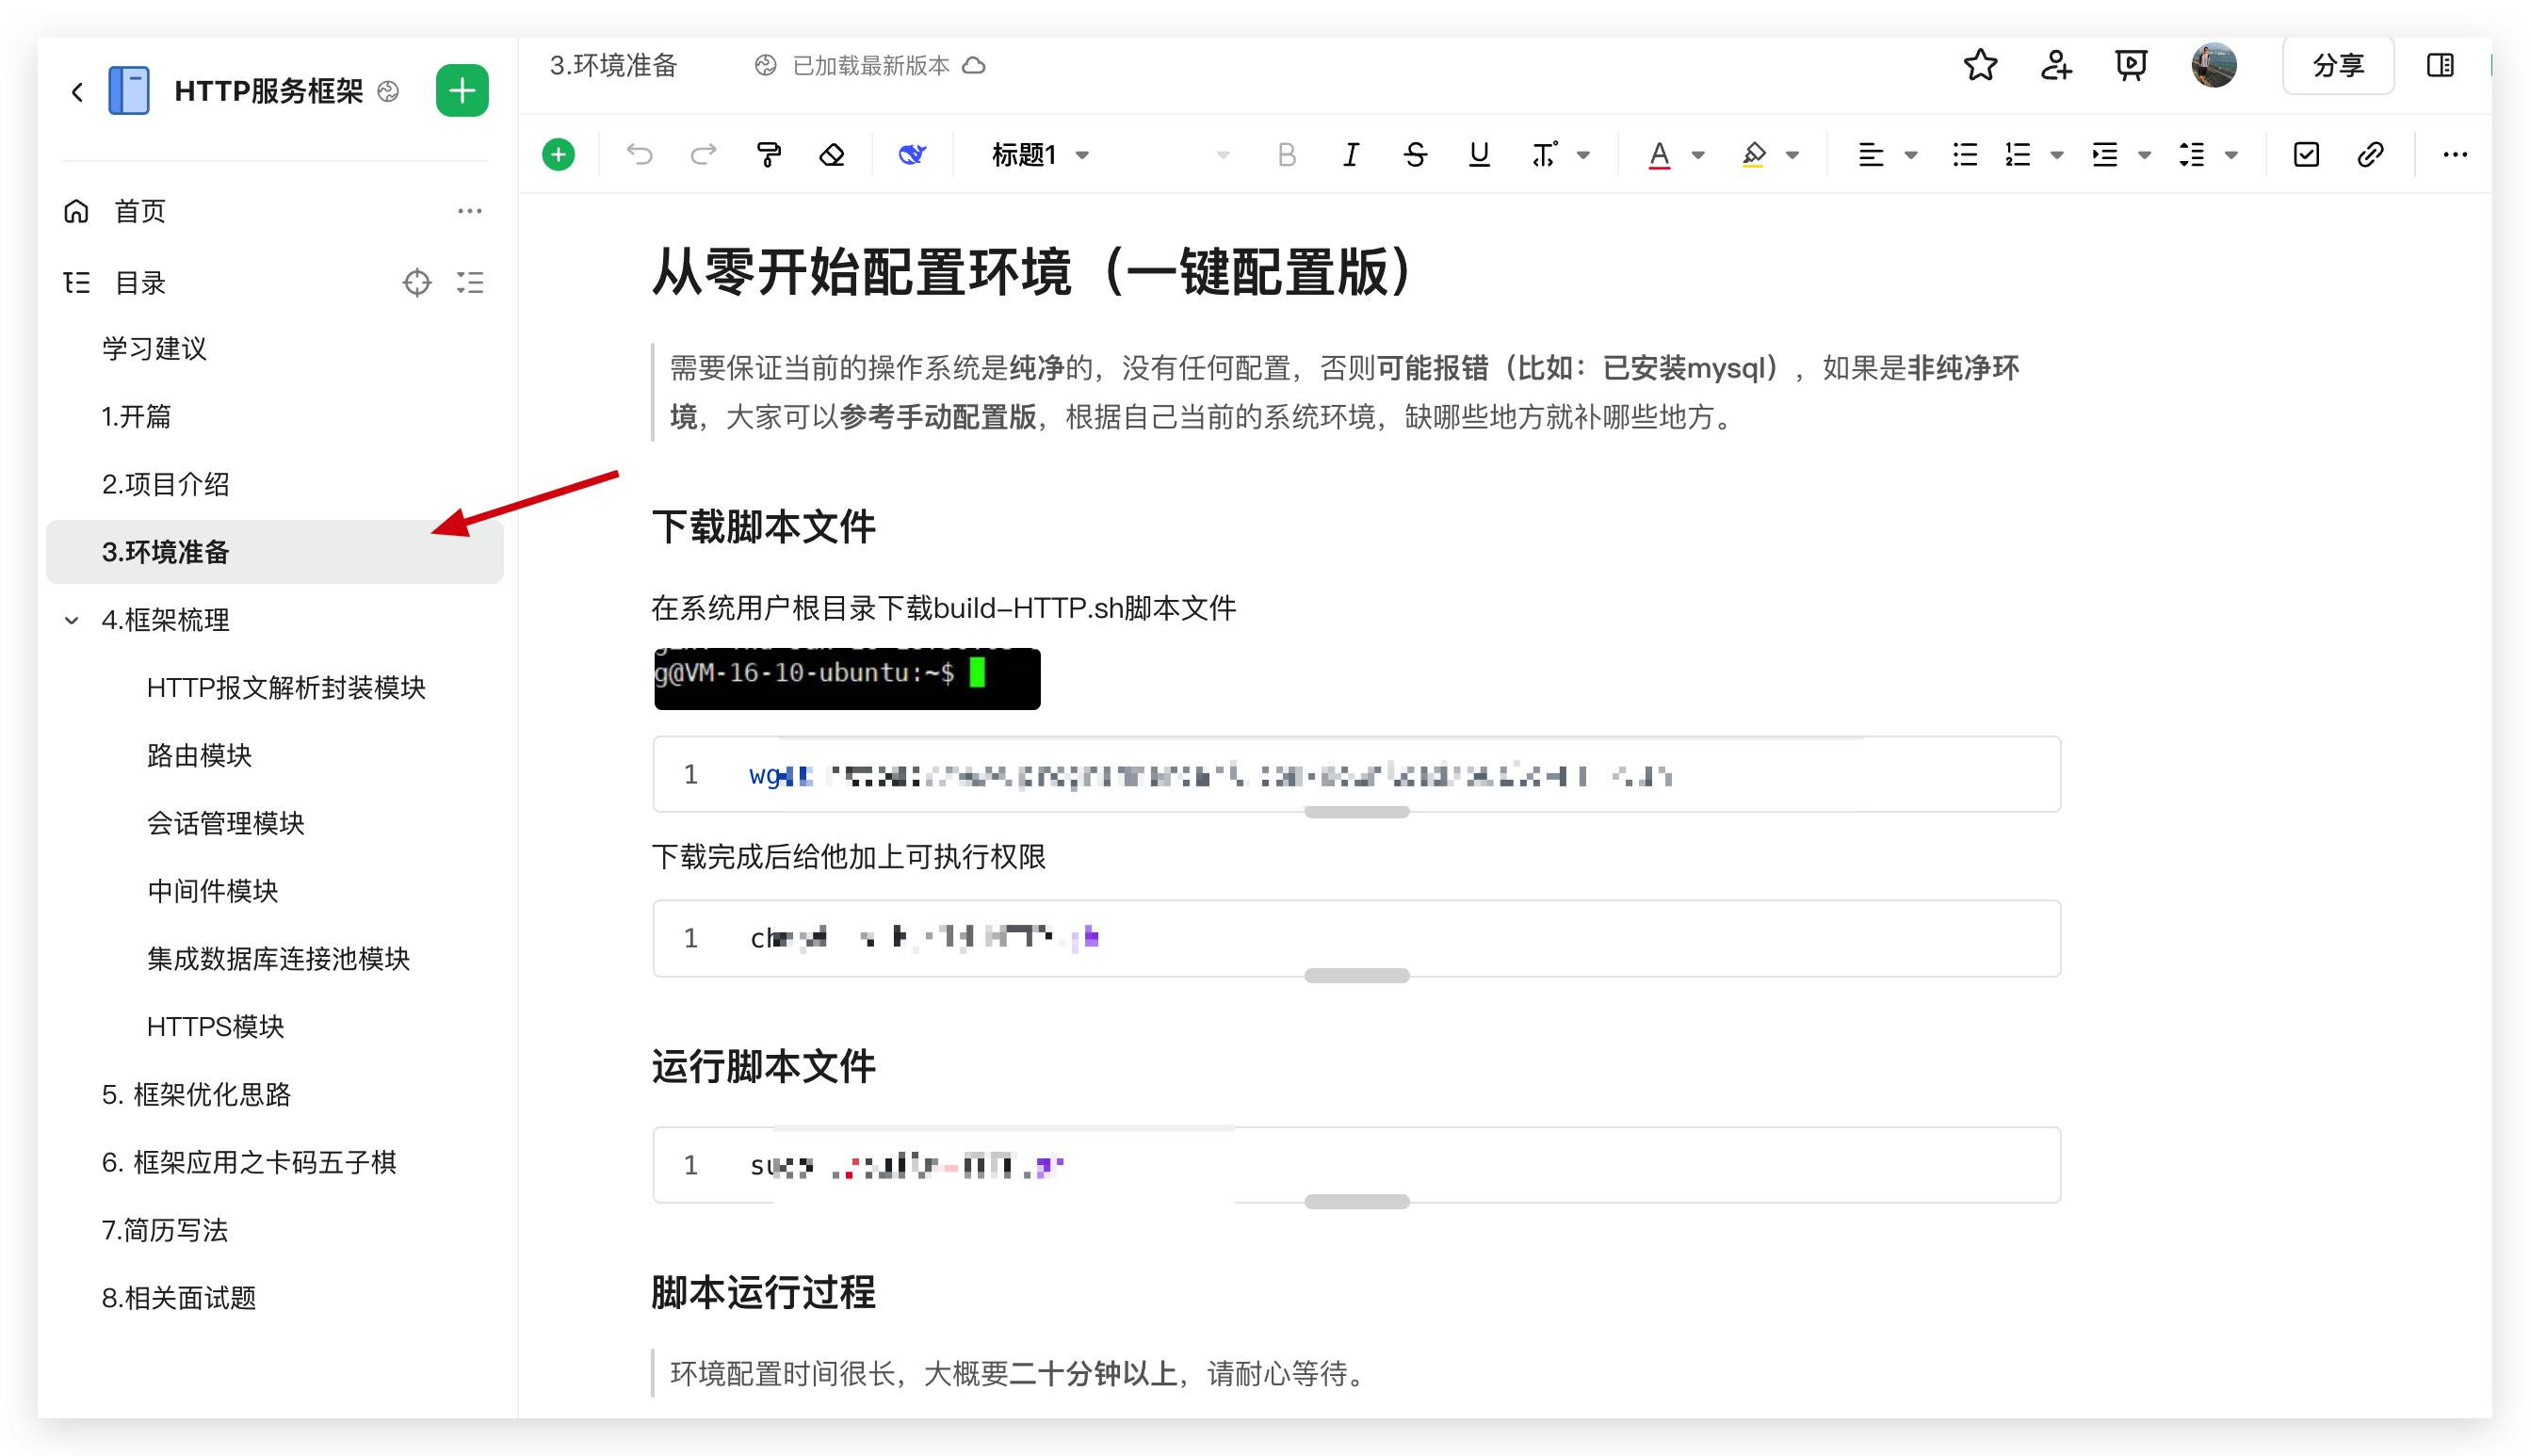Toggle bold formatting
The width and height of the screenshot is (2530, 1456).
tap(1287, 154)
